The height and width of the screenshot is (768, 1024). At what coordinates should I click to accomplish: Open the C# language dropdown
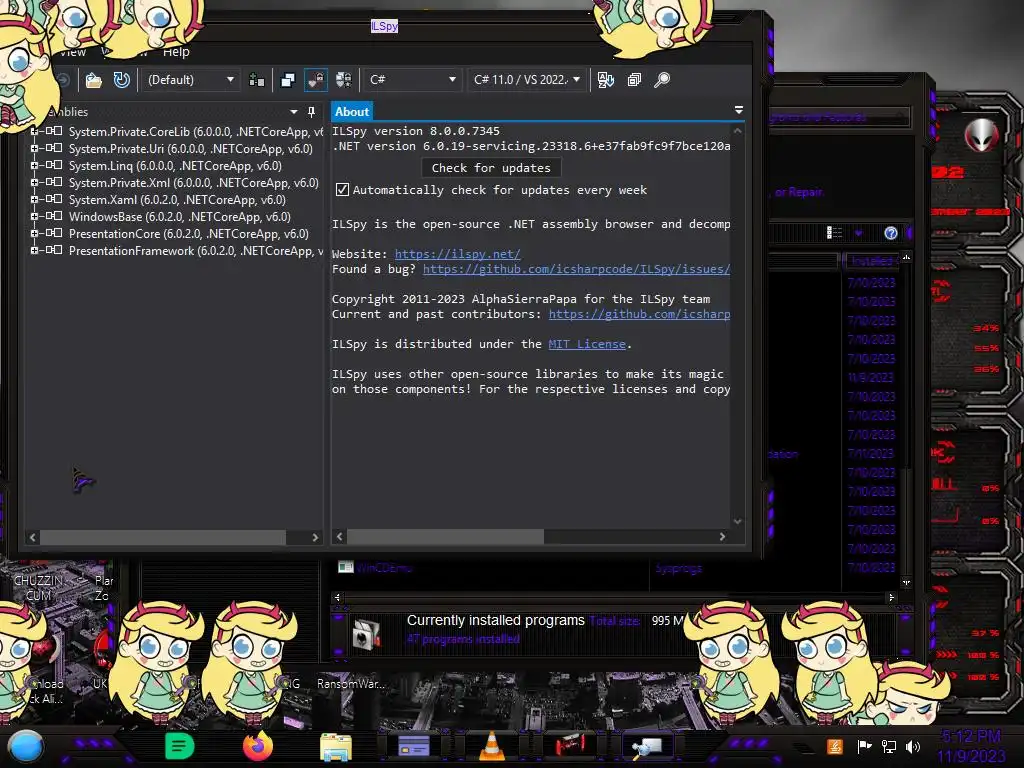click(x=412, y=80)
